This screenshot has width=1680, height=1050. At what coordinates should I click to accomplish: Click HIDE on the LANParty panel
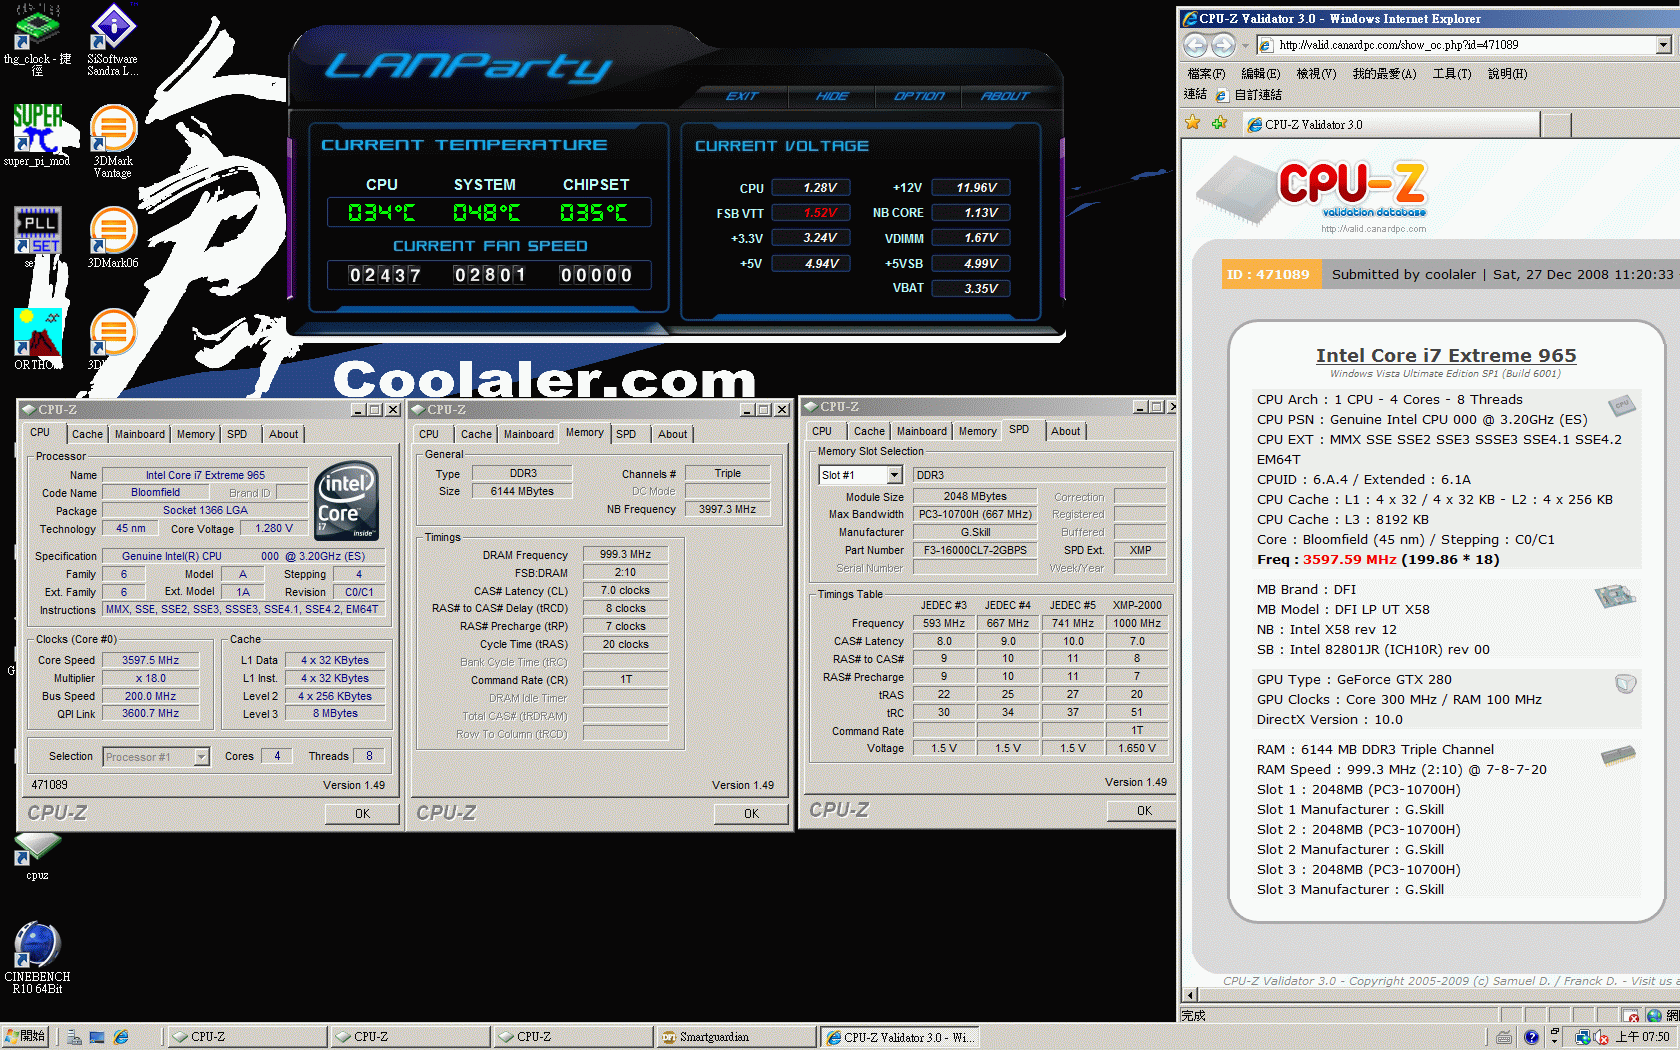[831, 96]
